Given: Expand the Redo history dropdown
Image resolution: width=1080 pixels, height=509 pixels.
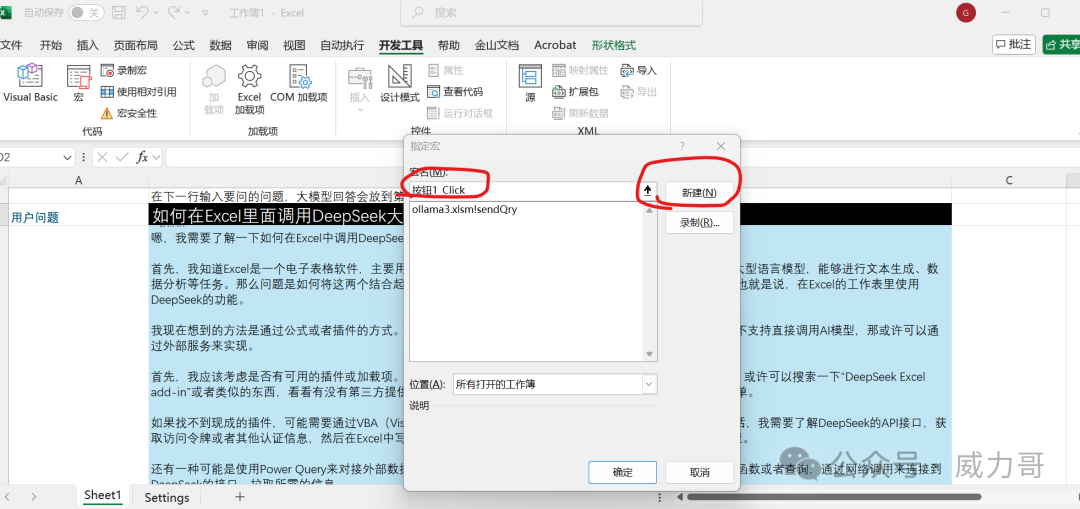Looking at the screenshot, I should 188,13.
